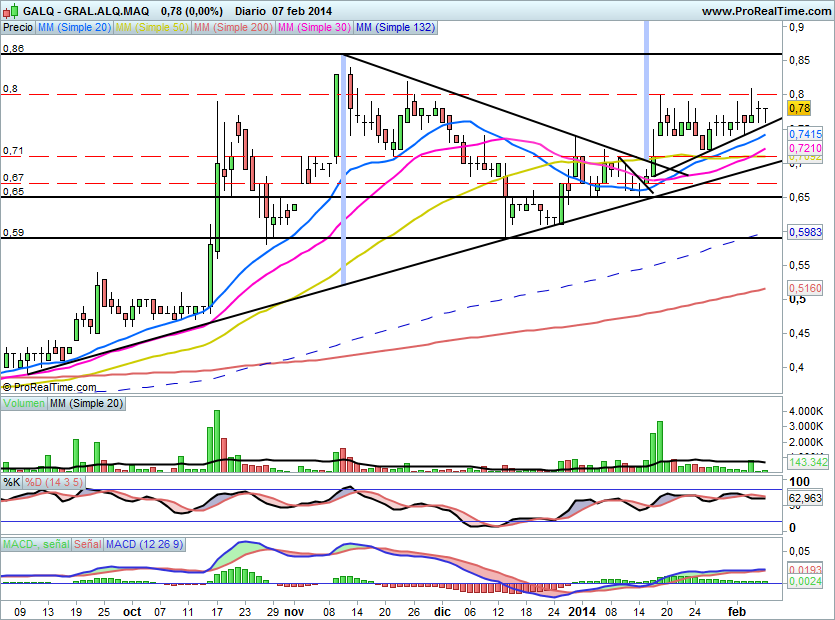Click the right vertical blue marker bar
The width and height of the screenshot is (835, 620).
pyautogui.click(x=646, y=91)
